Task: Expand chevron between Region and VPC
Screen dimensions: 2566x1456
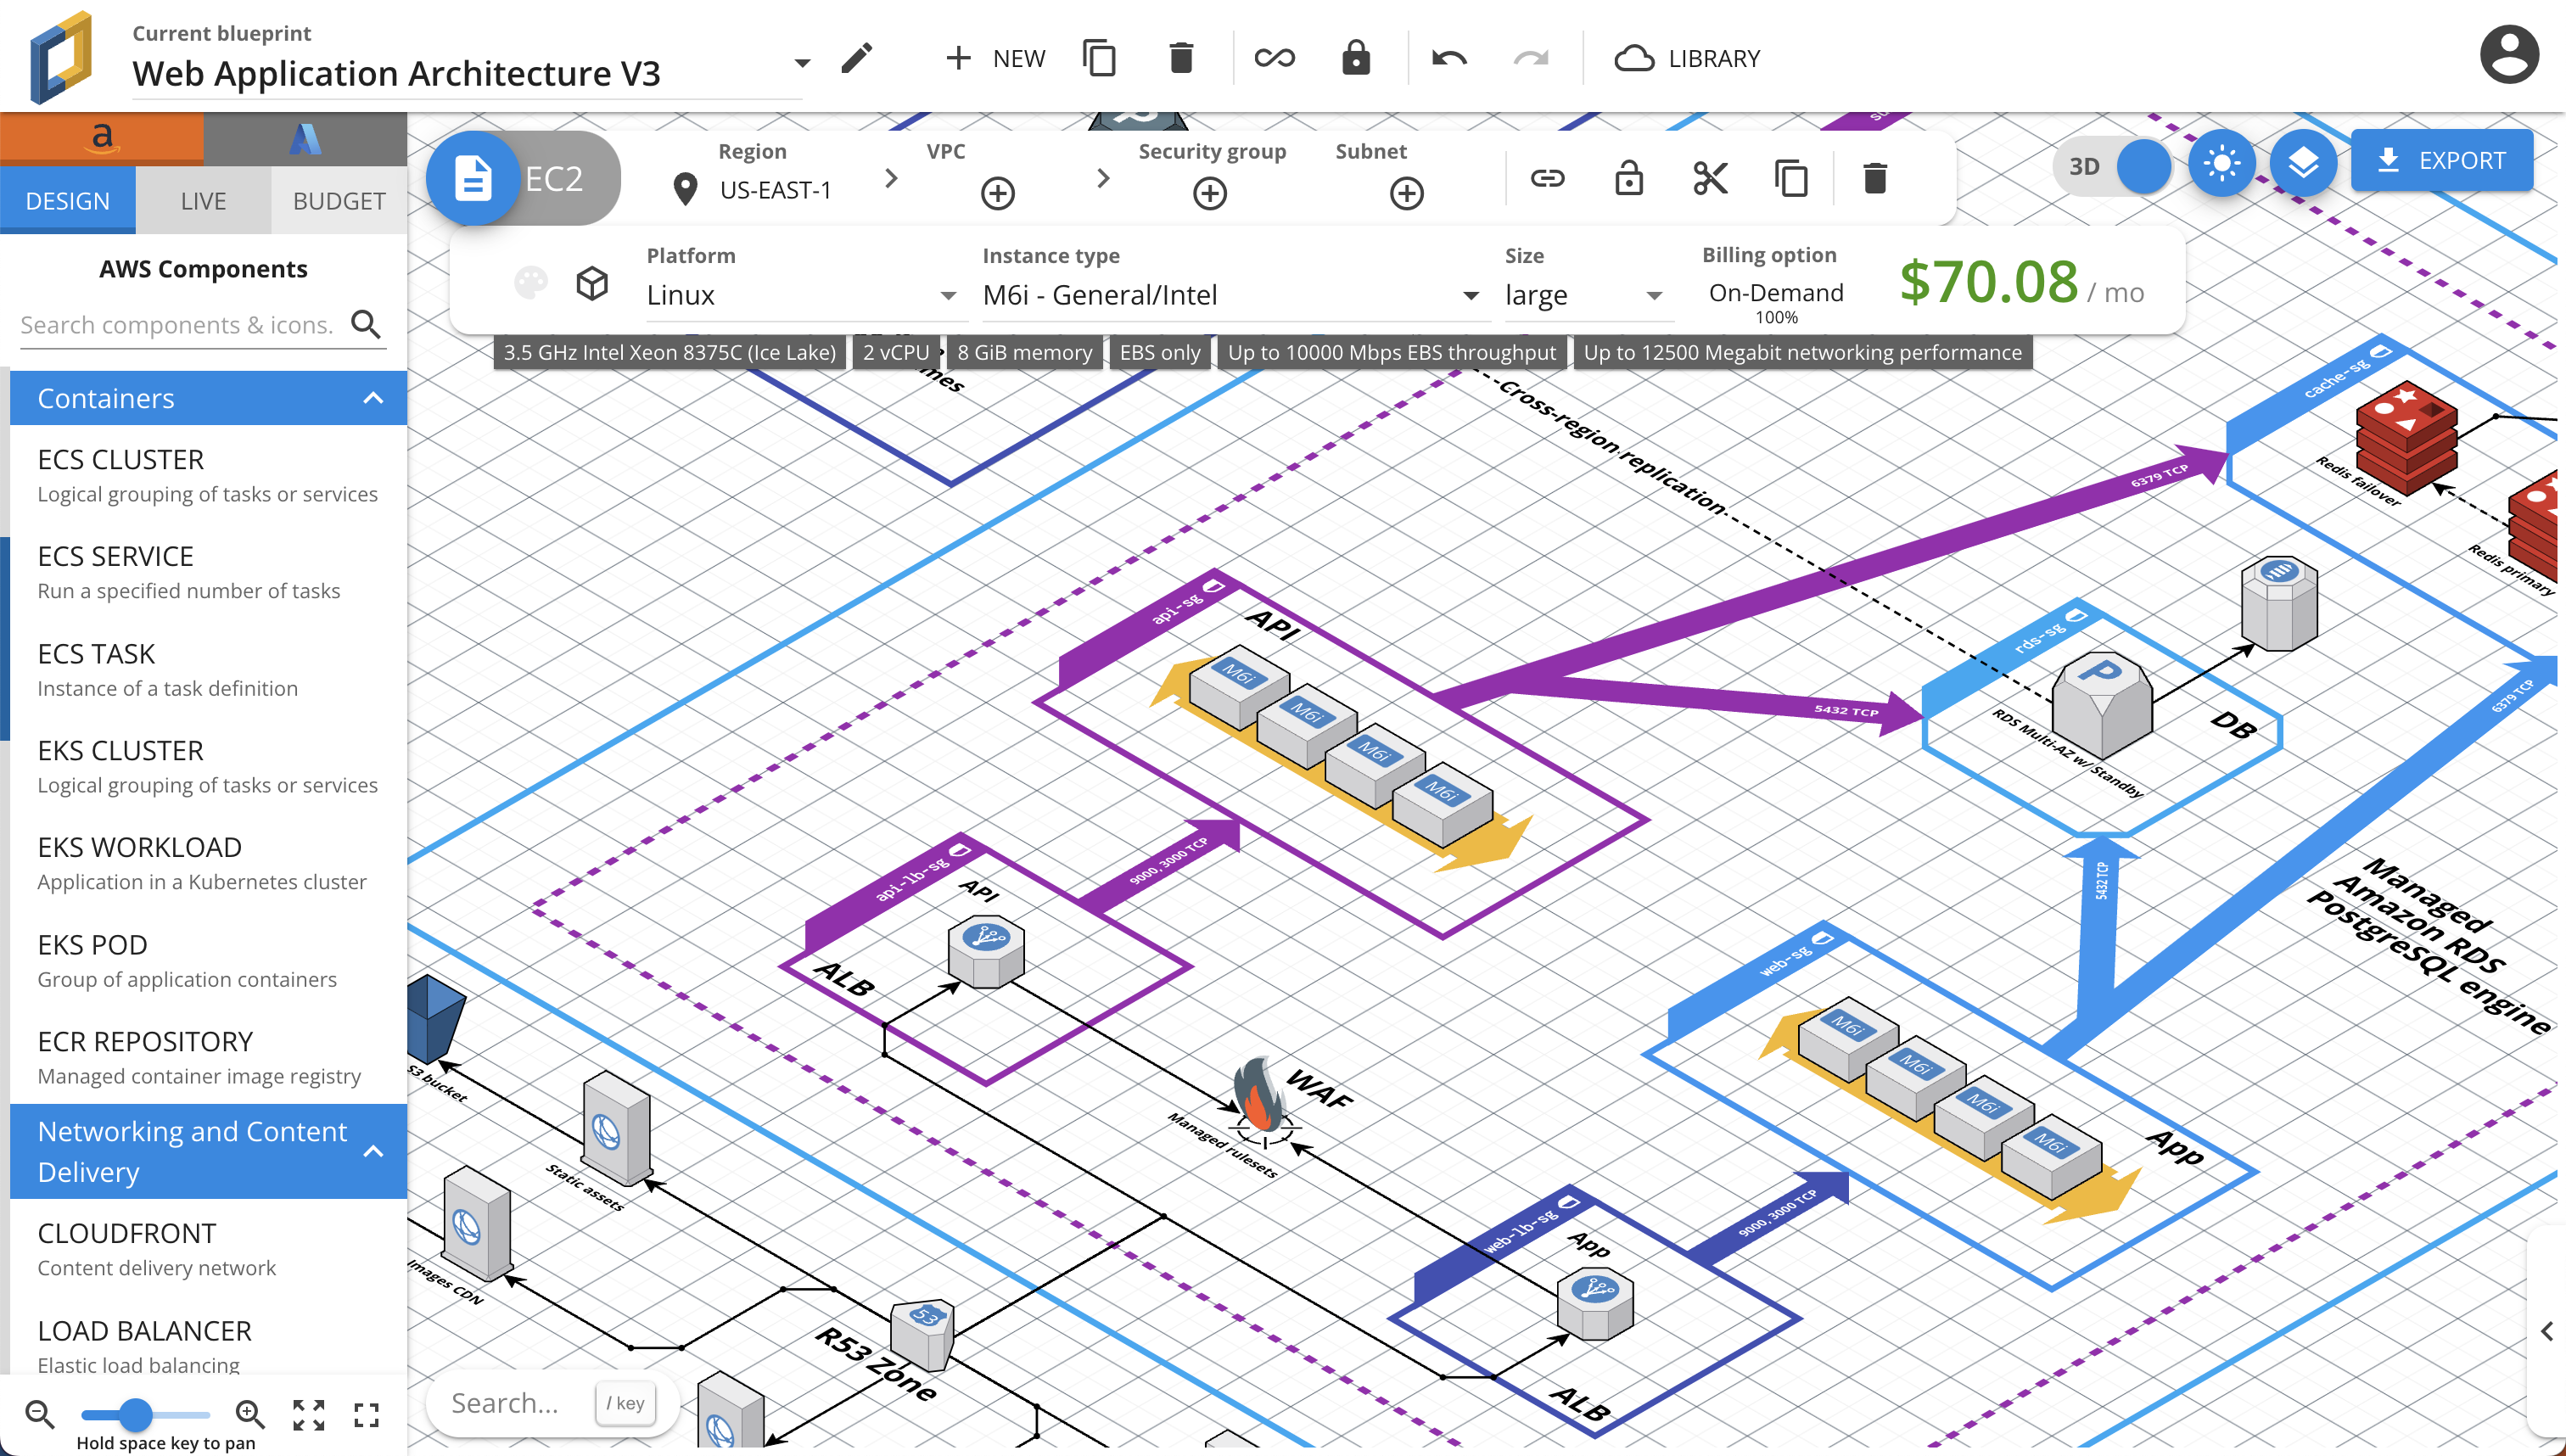Action: point(891,178)
